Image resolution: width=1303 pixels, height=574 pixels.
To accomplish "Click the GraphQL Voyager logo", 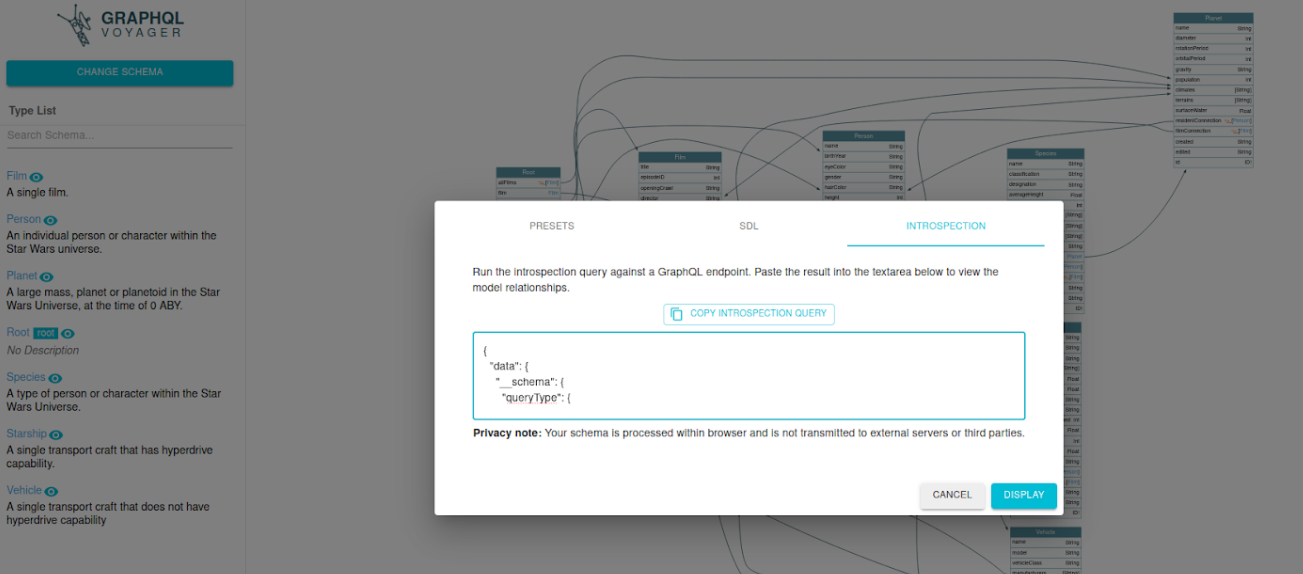I will pos(120,26).
